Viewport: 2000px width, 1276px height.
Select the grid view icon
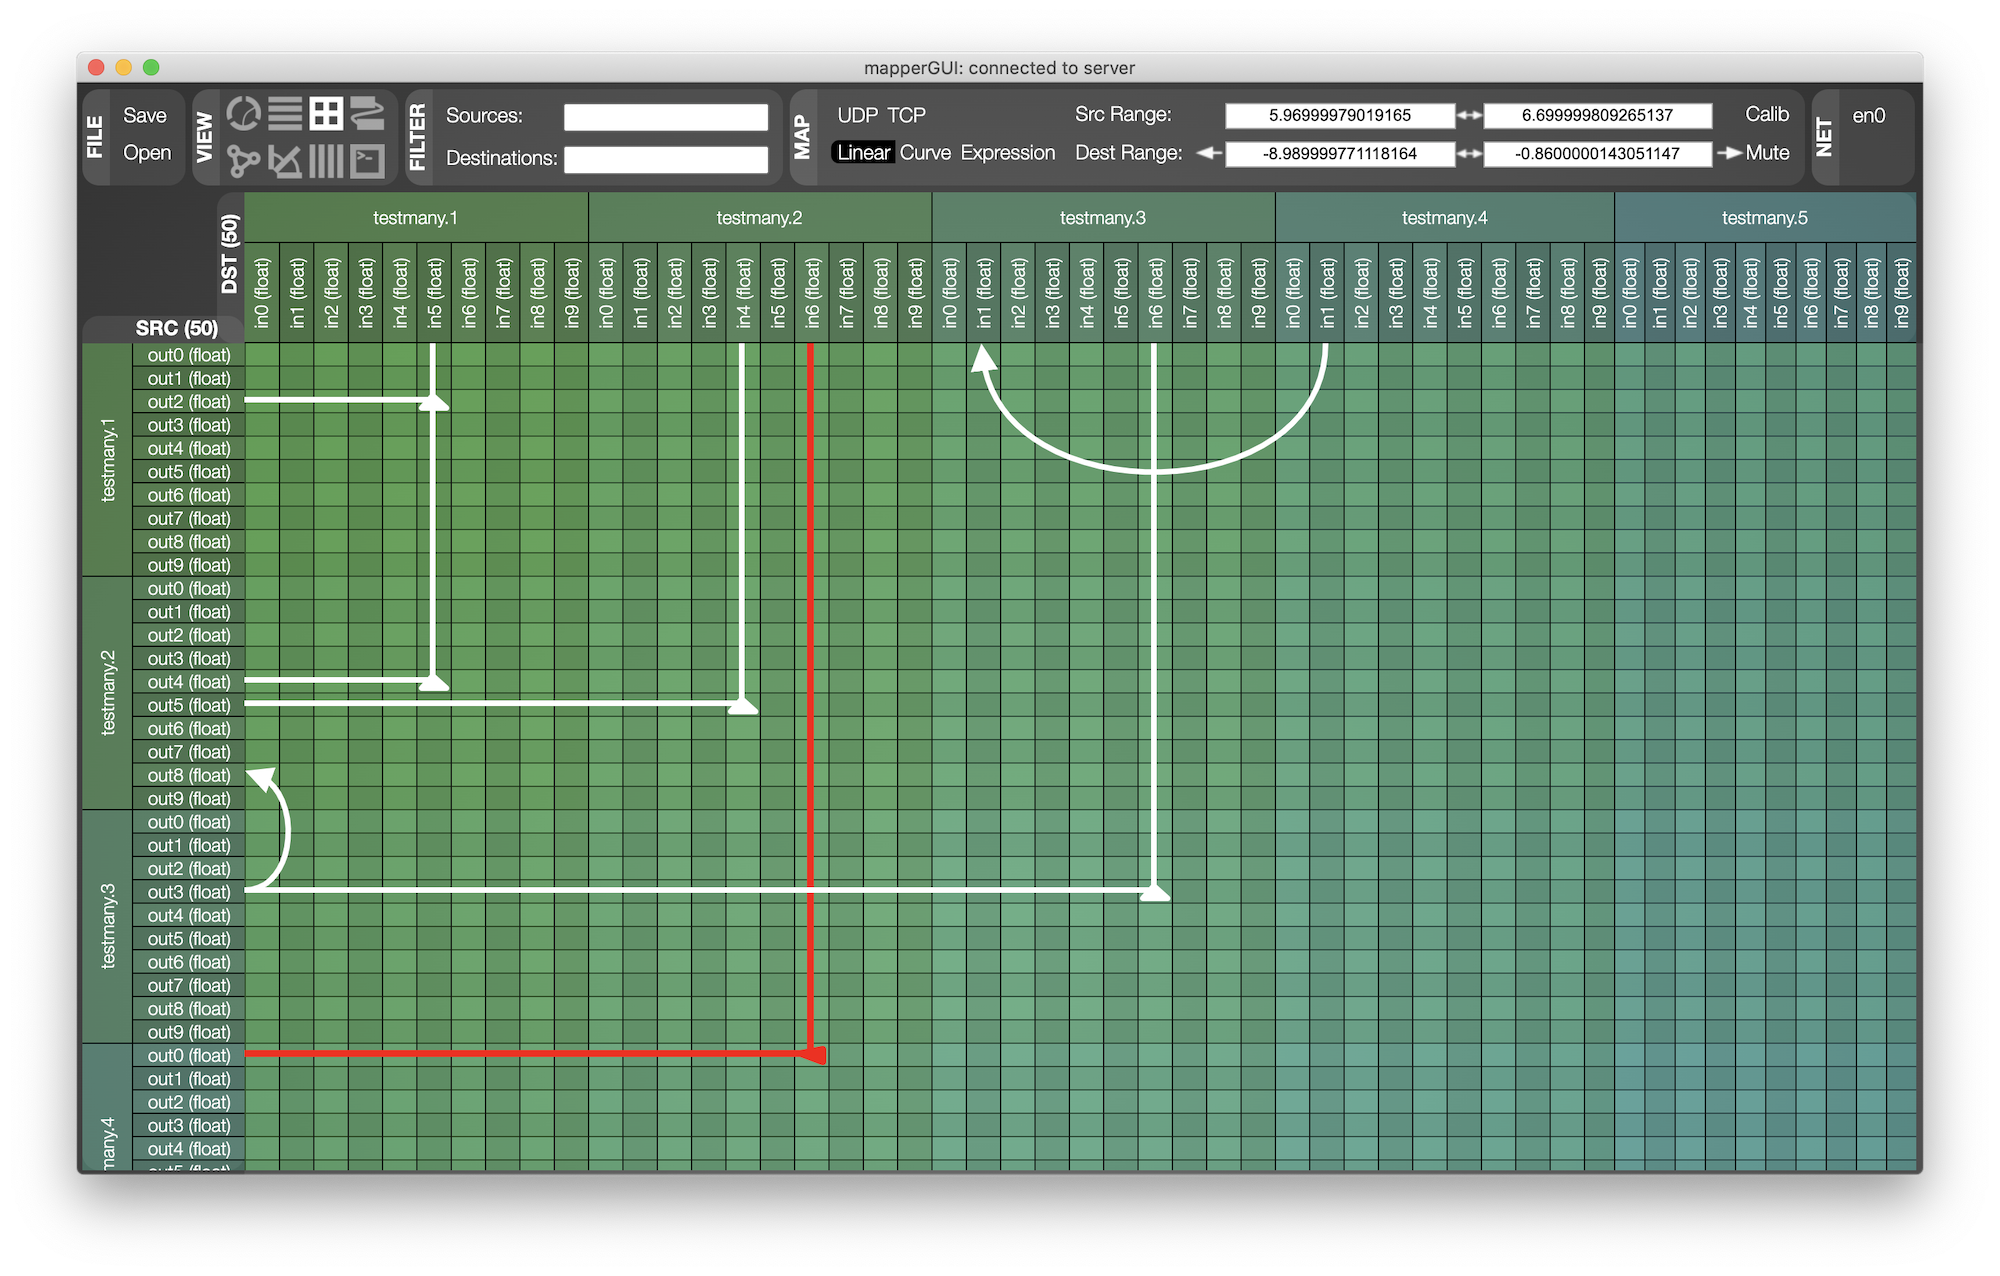(326, 114)
